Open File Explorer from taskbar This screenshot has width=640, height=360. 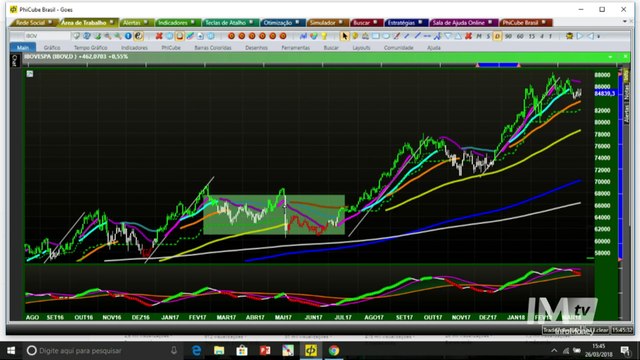pos(219,351)
